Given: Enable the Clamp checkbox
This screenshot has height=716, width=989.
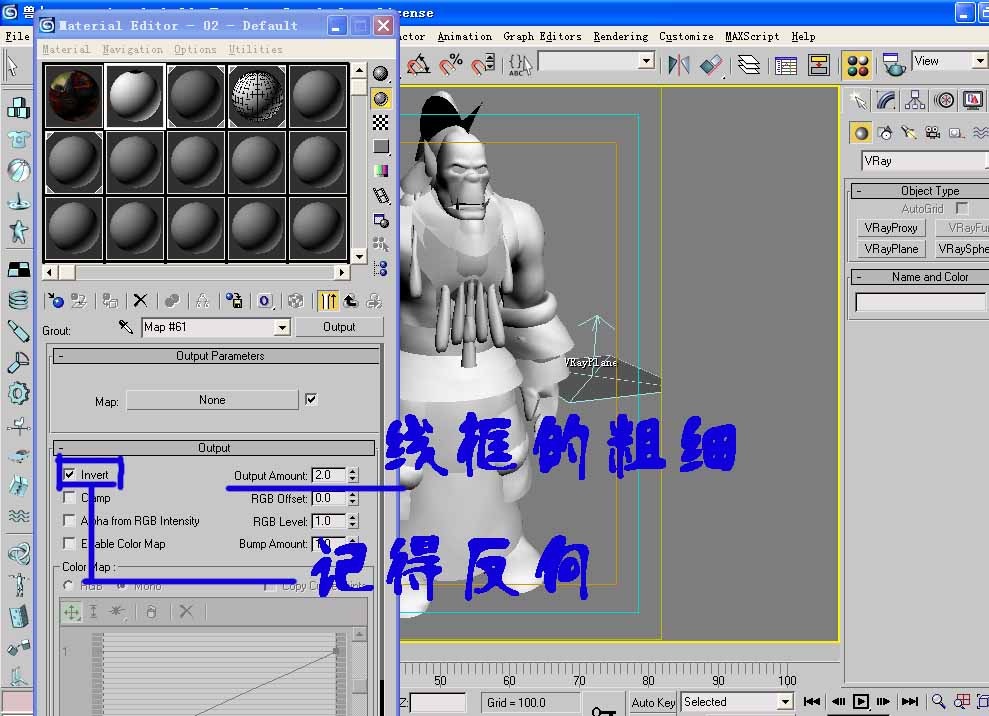Looking at the screenshot, I should click(x=68, y=498).
